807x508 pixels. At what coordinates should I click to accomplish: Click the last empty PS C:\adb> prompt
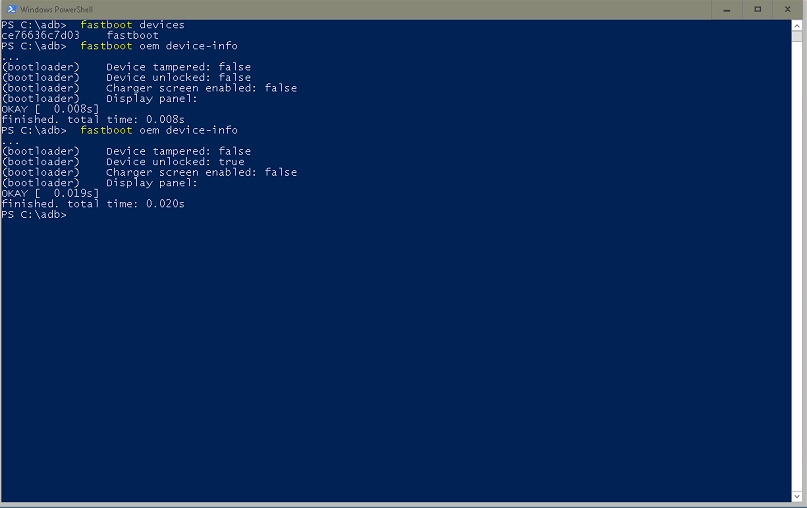click(x=35, y=214)
